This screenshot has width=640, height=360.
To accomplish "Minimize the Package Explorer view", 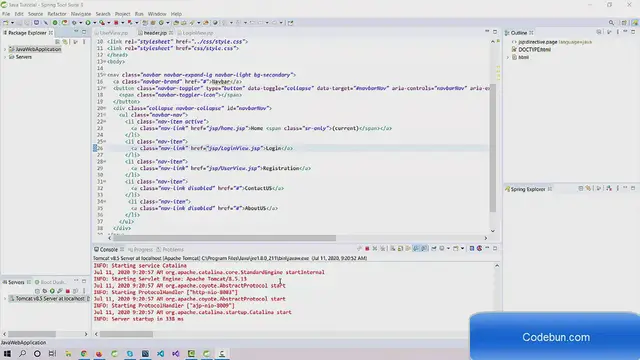I will (76, 32).
